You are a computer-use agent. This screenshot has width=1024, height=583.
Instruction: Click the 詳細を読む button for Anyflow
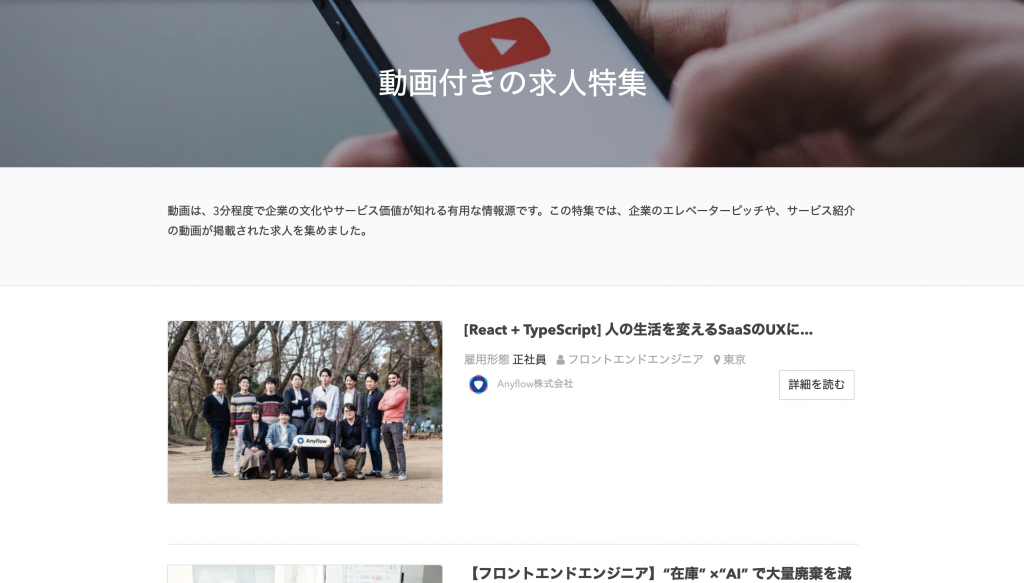coord(816,385)
